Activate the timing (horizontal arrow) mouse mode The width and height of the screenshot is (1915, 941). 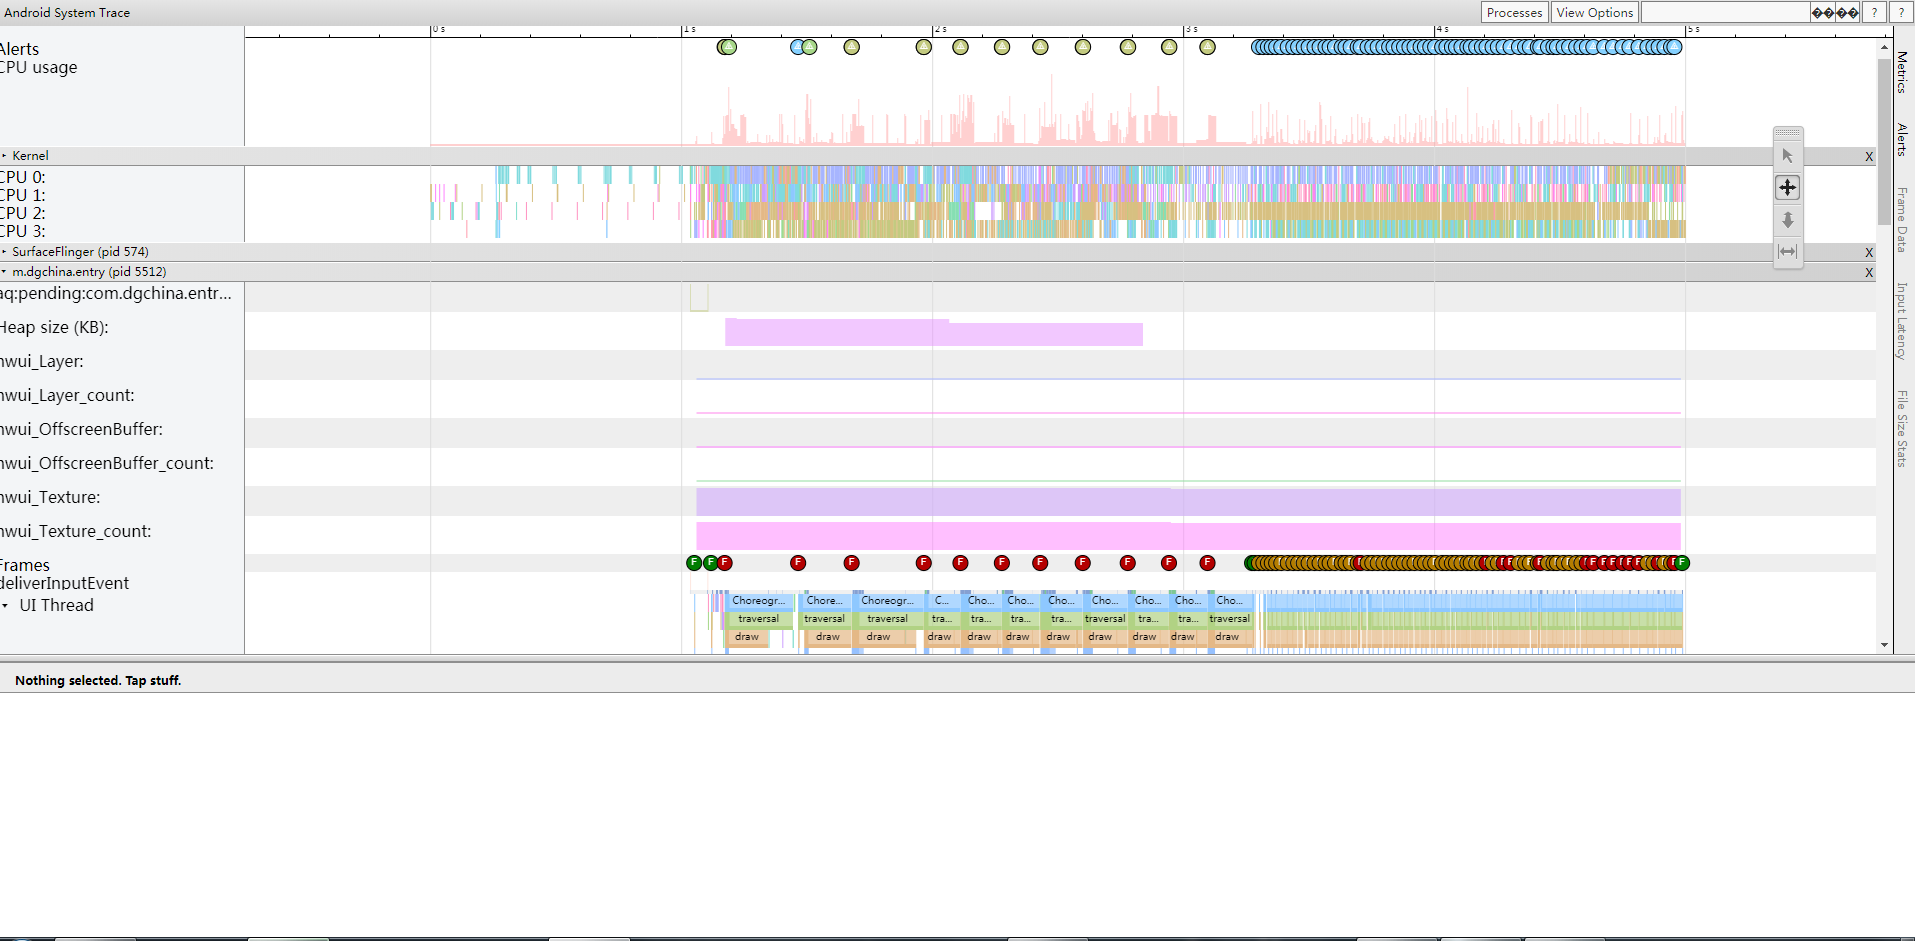click(x=1788, y=252)
